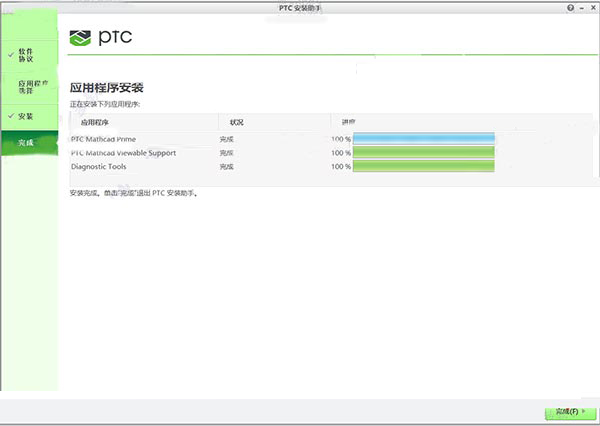Screen dimensions: 600x426
Task: Click the Diagnostic Tools progress bar
Action: point(424,166)
